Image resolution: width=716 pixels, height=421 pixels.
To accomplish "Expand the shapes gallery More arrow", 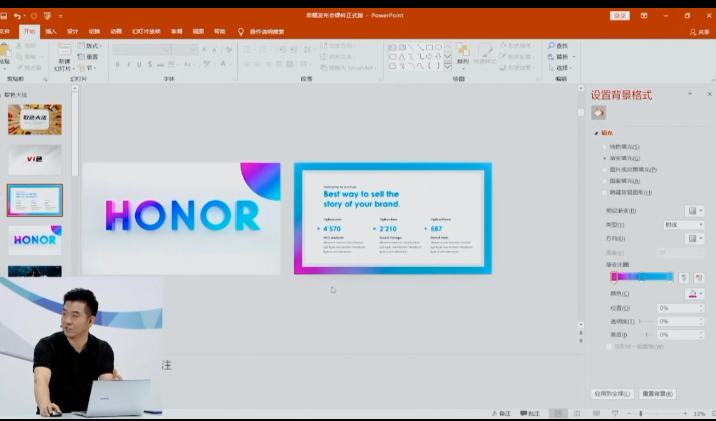I will [x=448, y=66].
